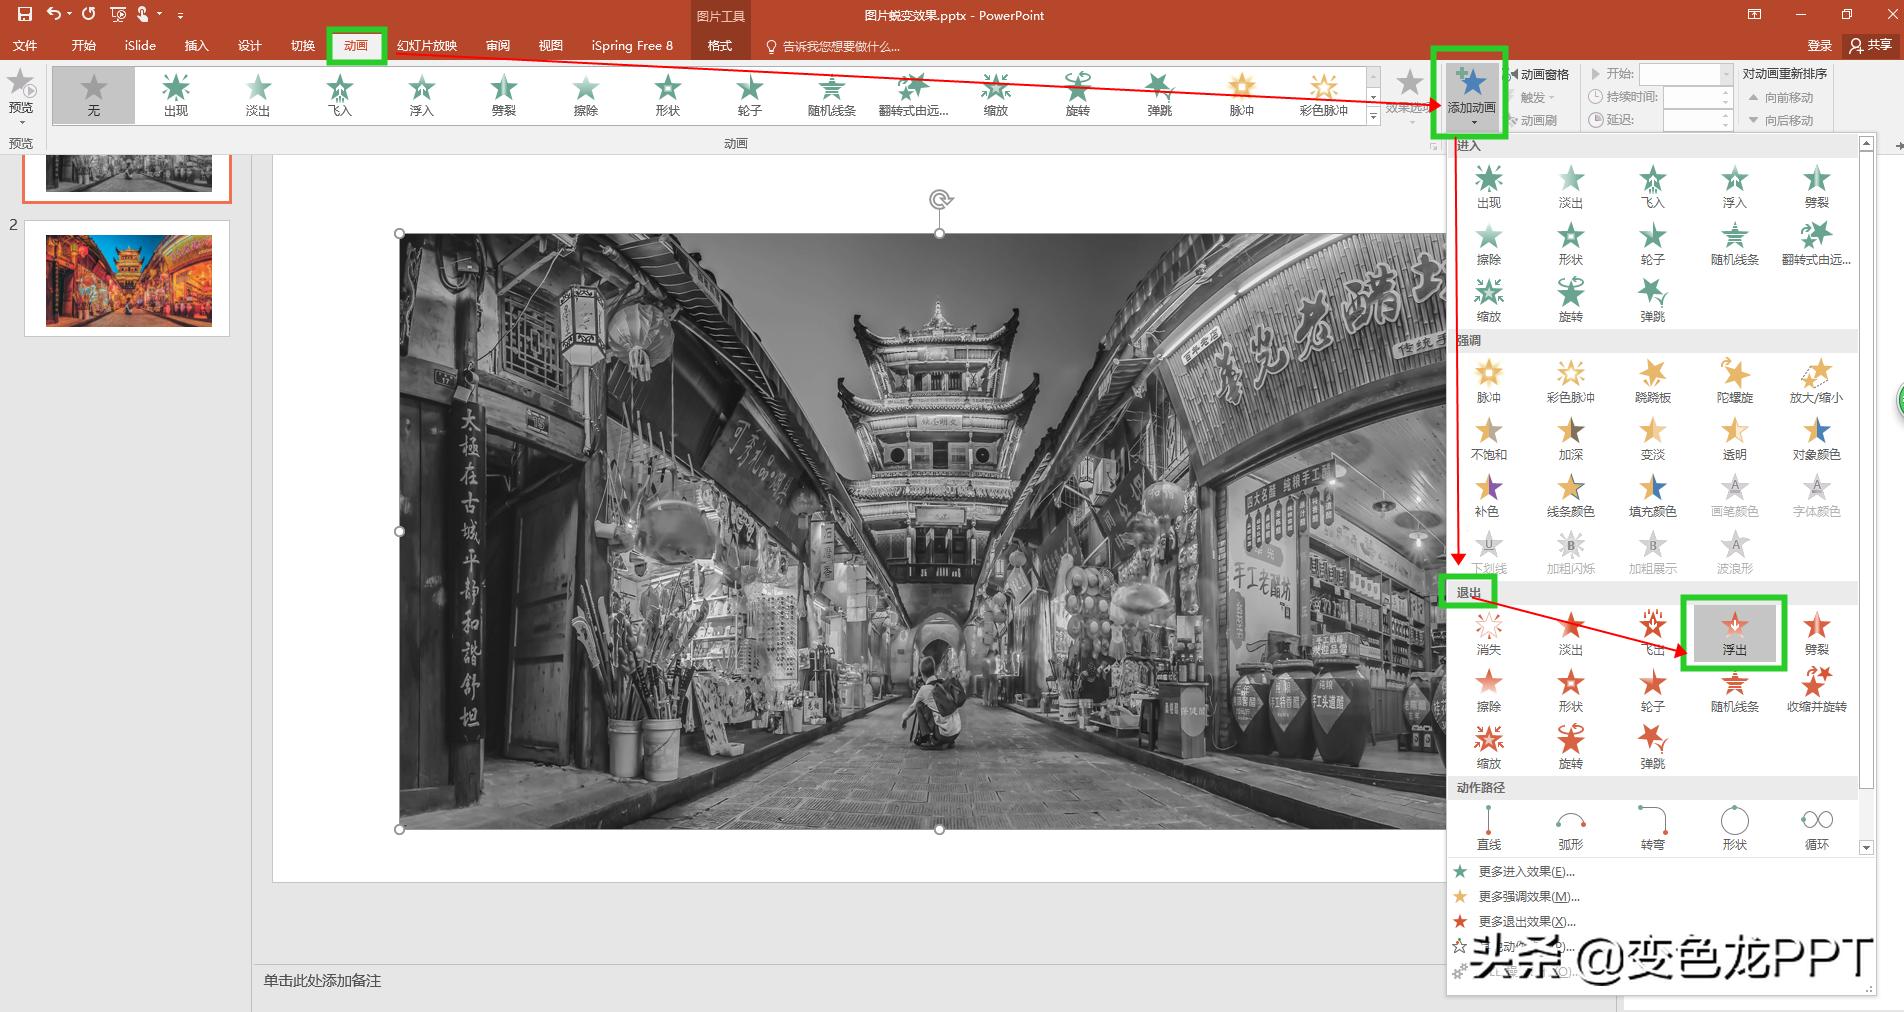Click the 添加动画 button
The height and width of the screenshot is (1012, 1904).
(x=1471, y=93)
